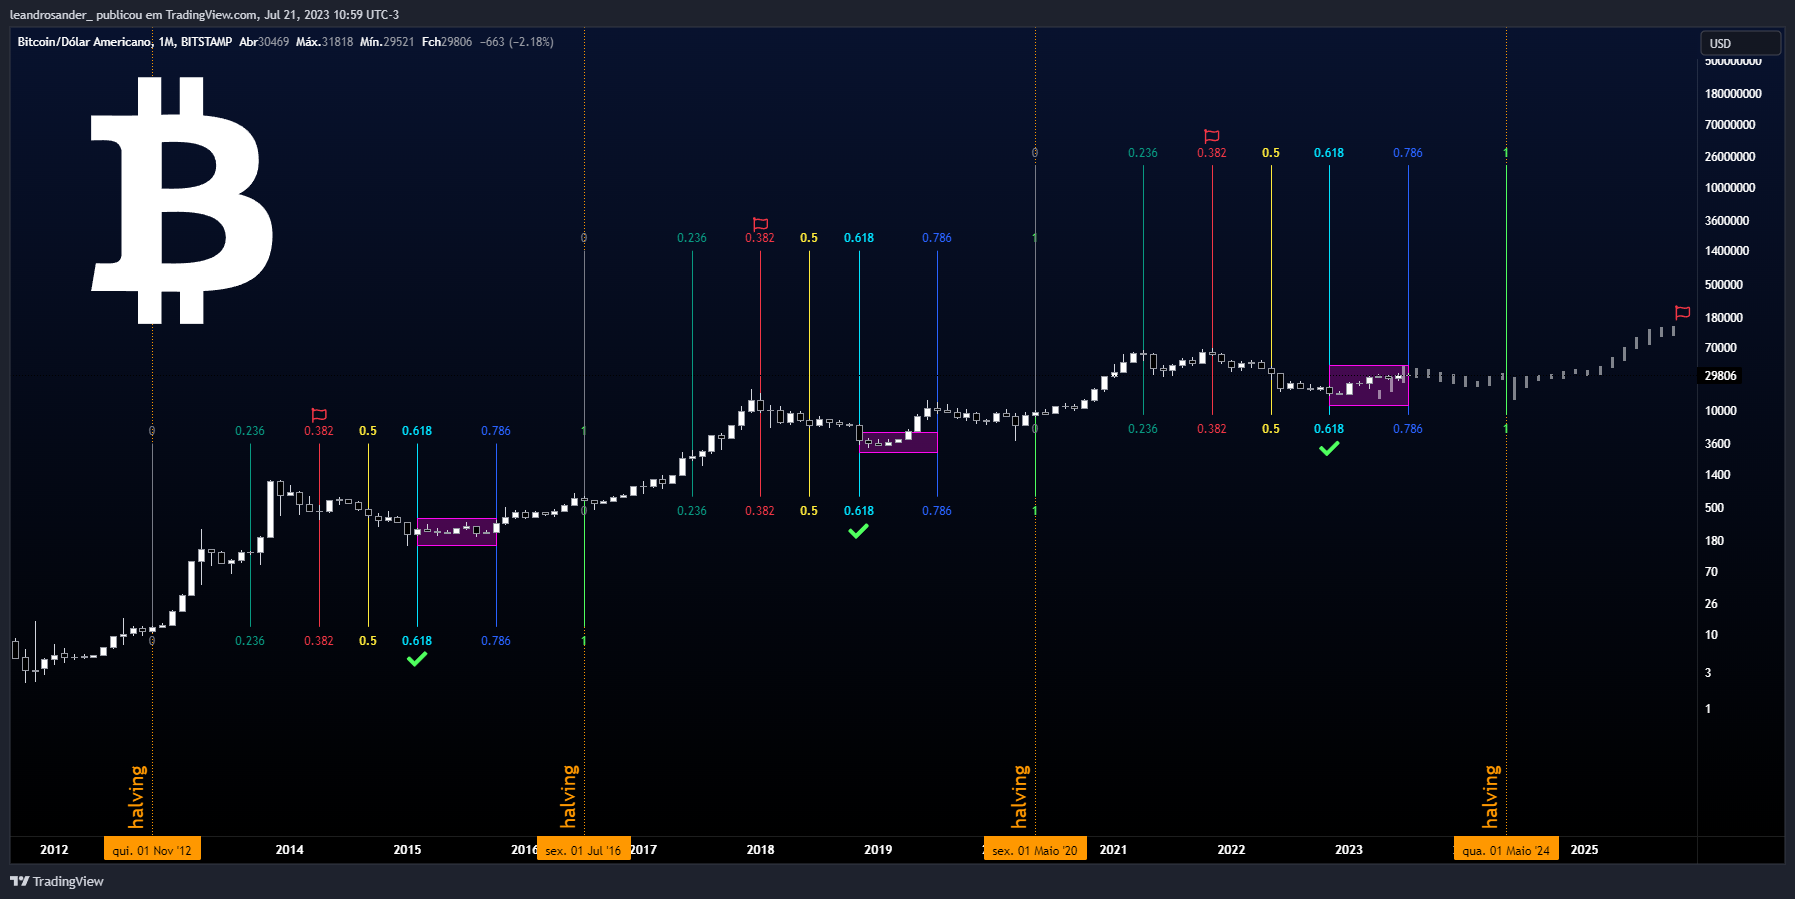
Task: Click the red flag above the 2018 0.382 line
Action: 760,223
